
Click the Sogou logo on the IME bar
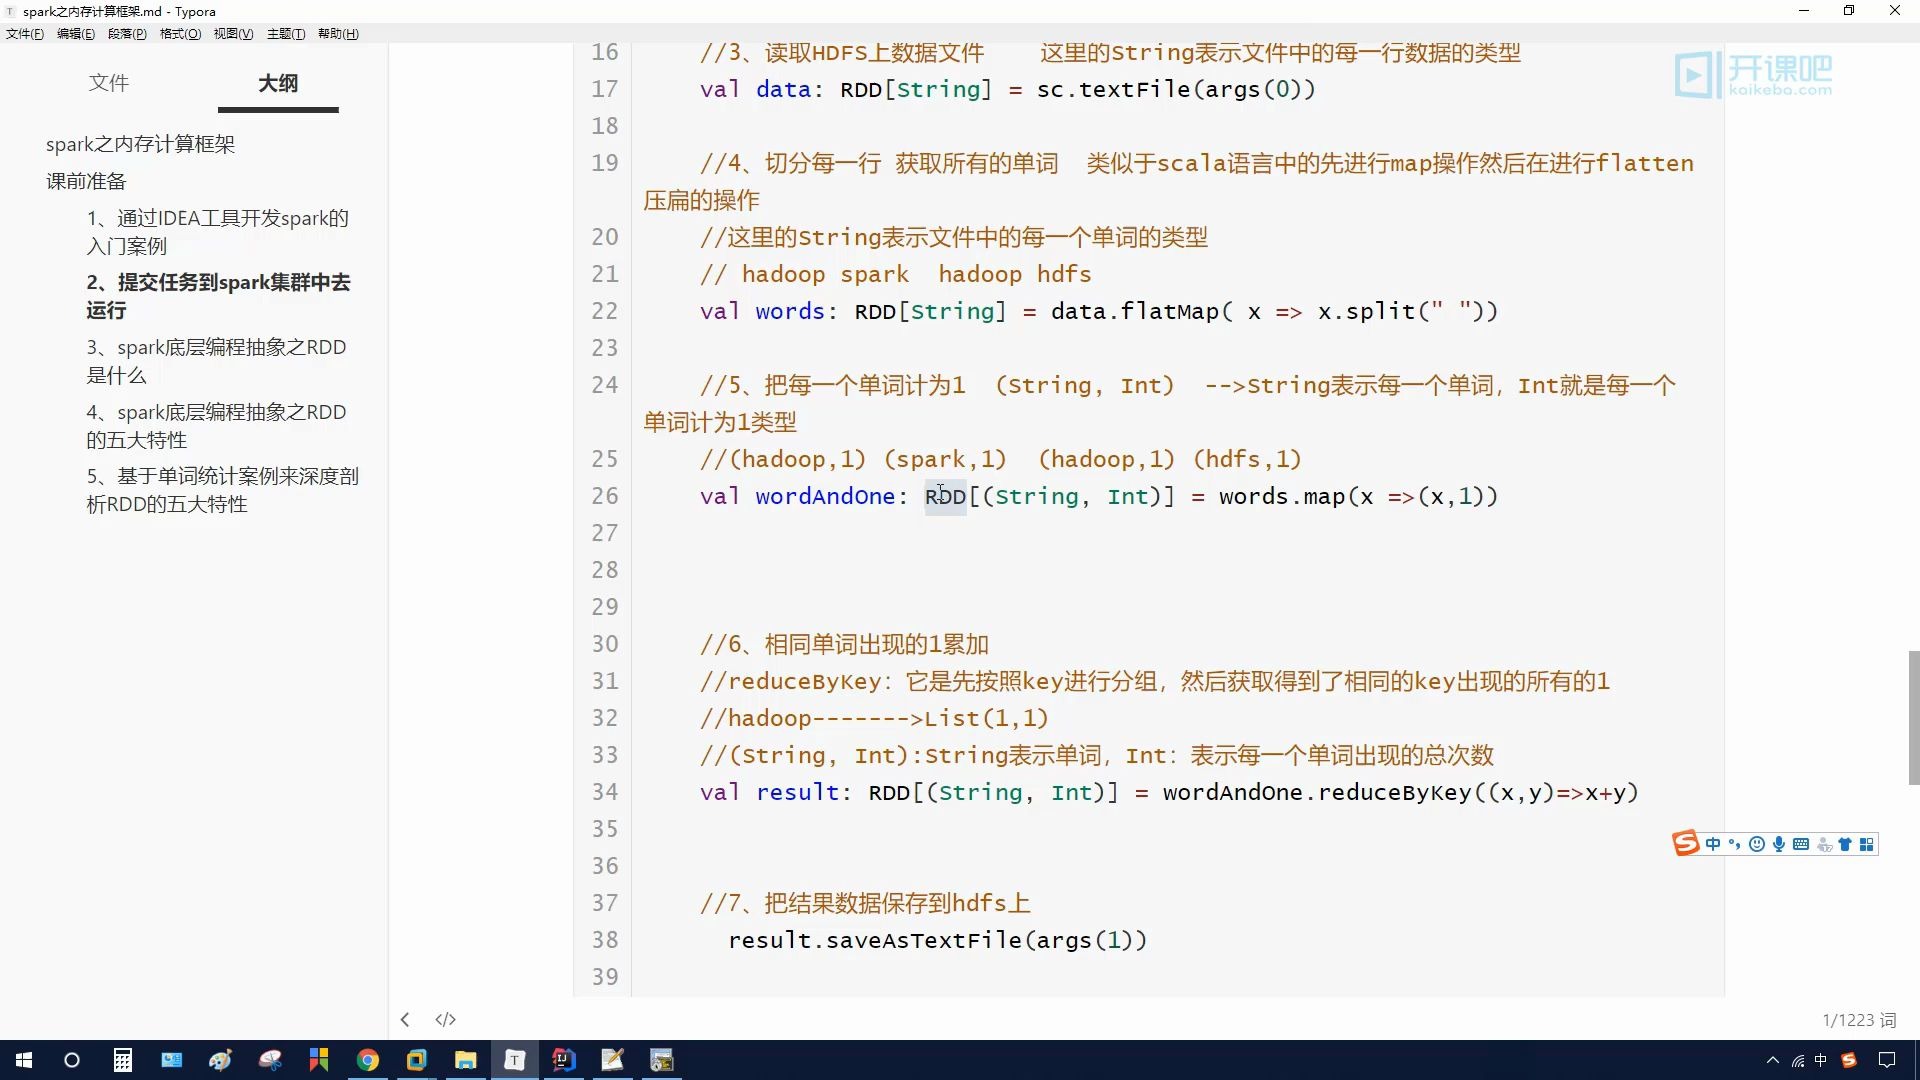[x=1686, y=844]
